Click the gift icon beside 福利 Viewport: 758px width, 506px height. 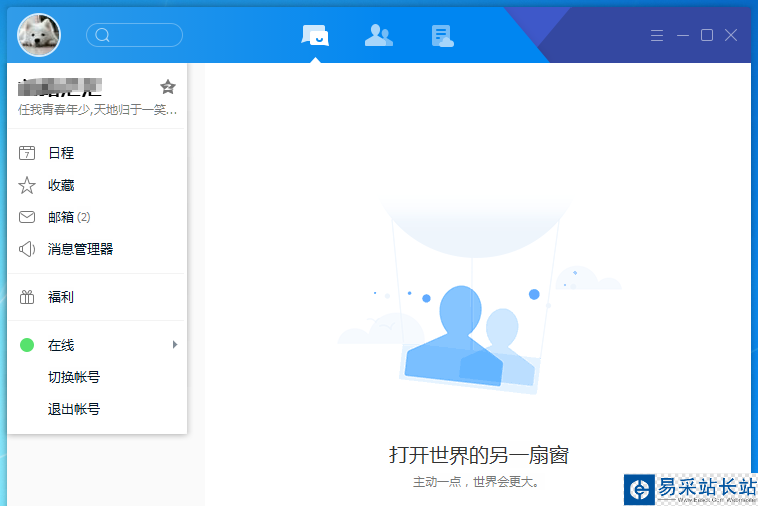pos(27,297)
